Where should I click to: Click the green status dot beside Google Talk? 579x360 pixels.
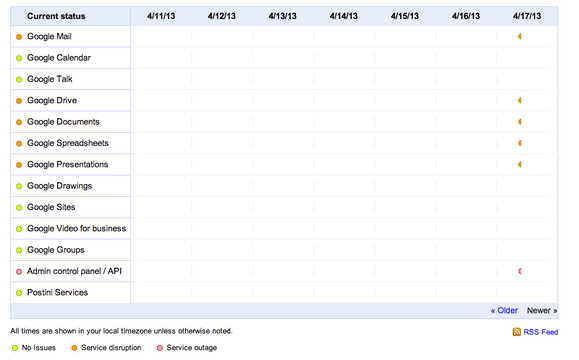(19, 79)
